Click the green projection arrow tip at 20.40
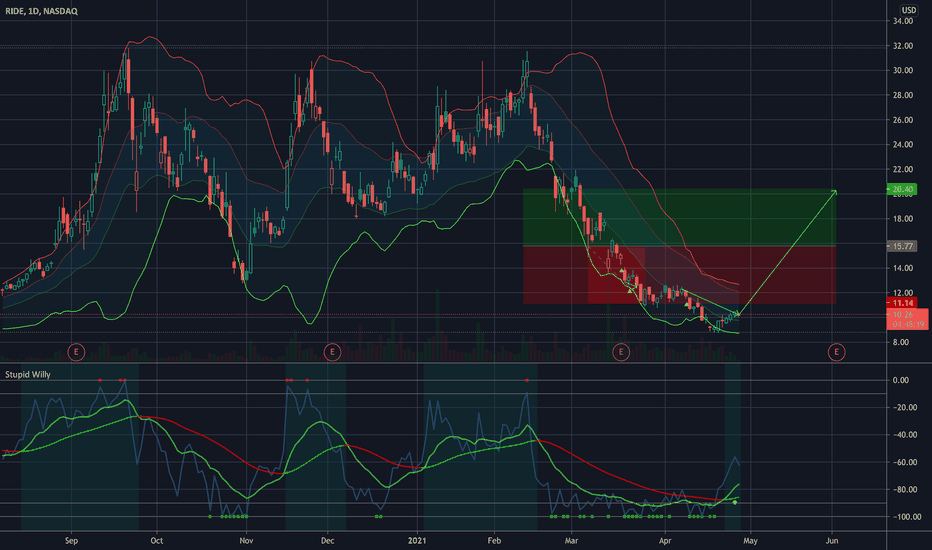The height and width of the screenshot is (550, 932). coord(835,191)
